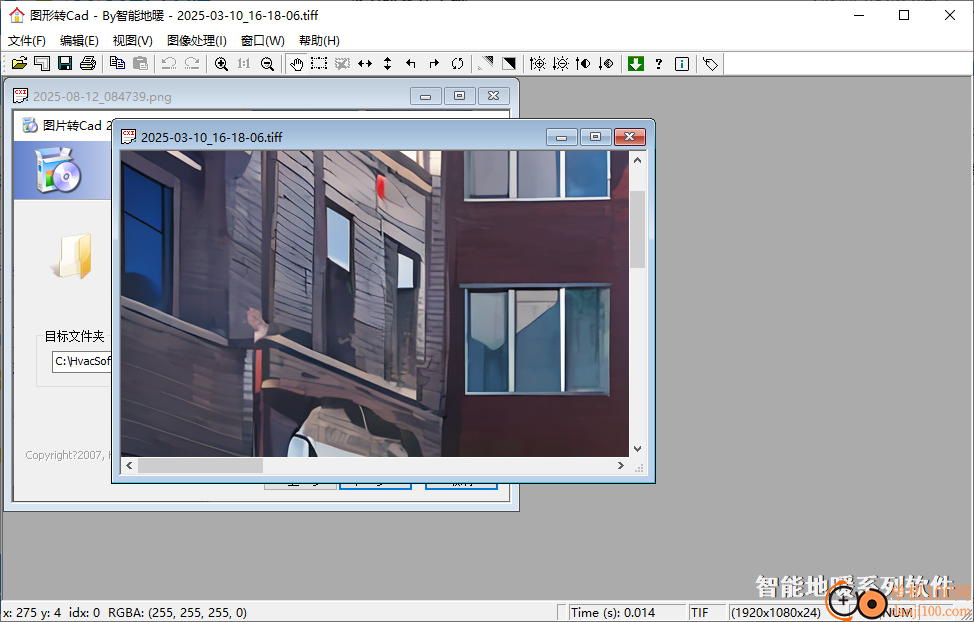Viewport: 974px width, 622px height.
Task: Maximize the 2025-03-10_16-18-06.tiff child window
Action: pos(595,137)
